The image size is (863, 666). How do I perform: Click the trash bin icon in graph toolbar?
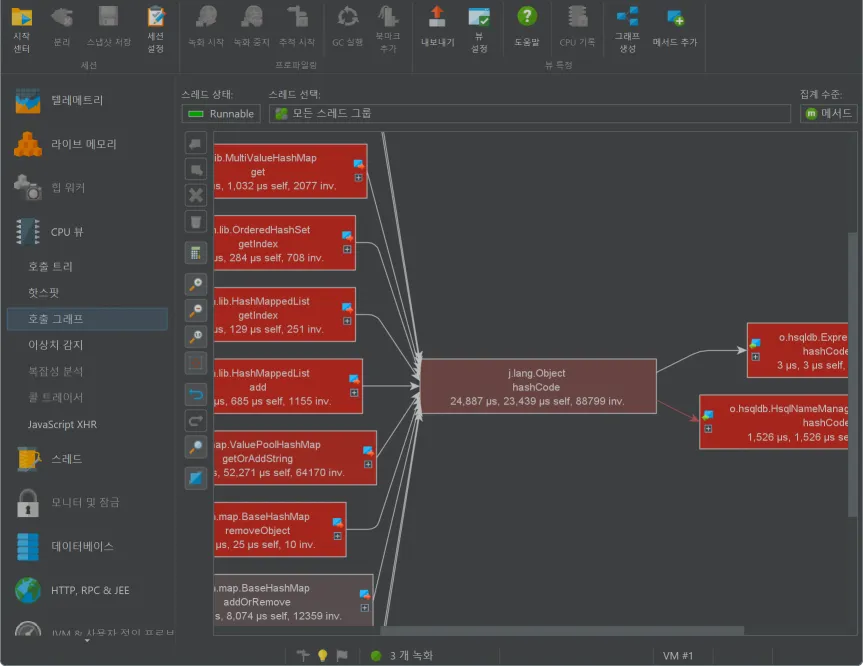(x=195, y=222)
